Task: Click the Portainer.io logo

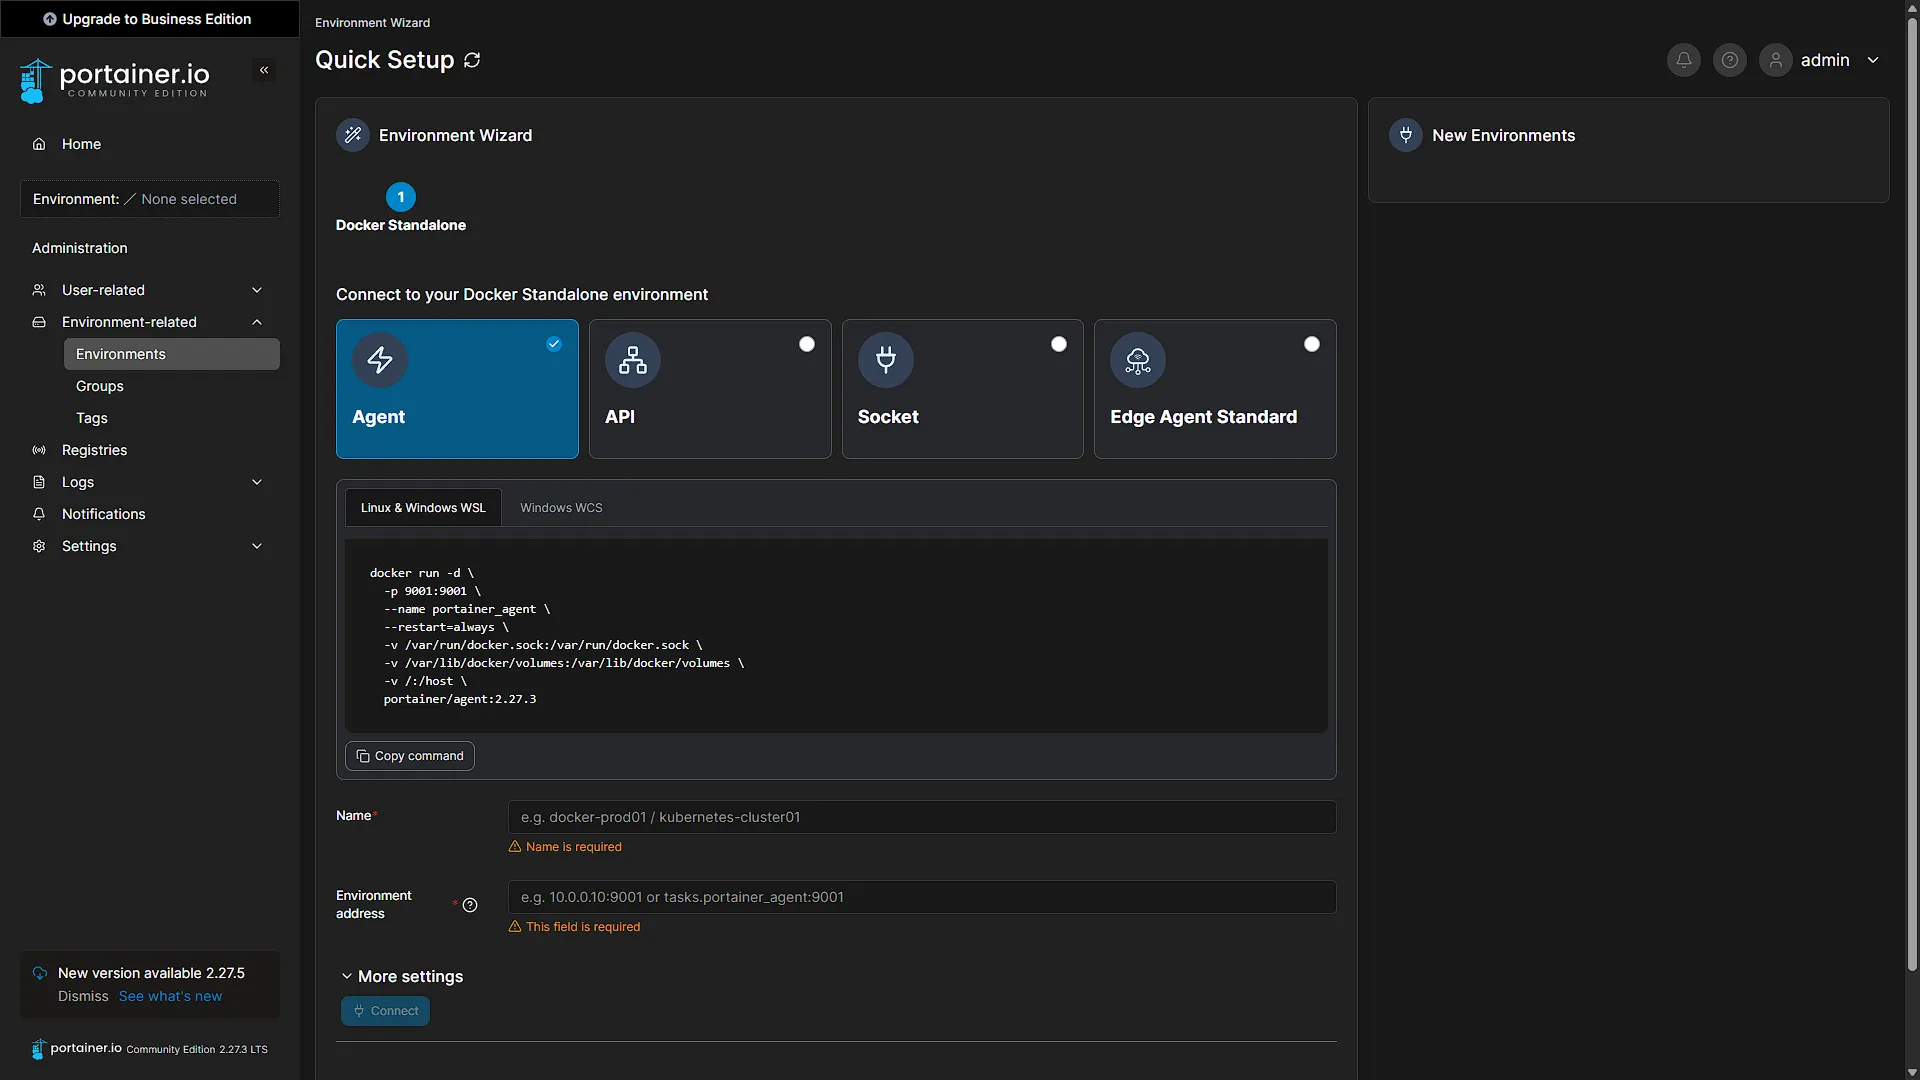Action: [x=114, y=80]
